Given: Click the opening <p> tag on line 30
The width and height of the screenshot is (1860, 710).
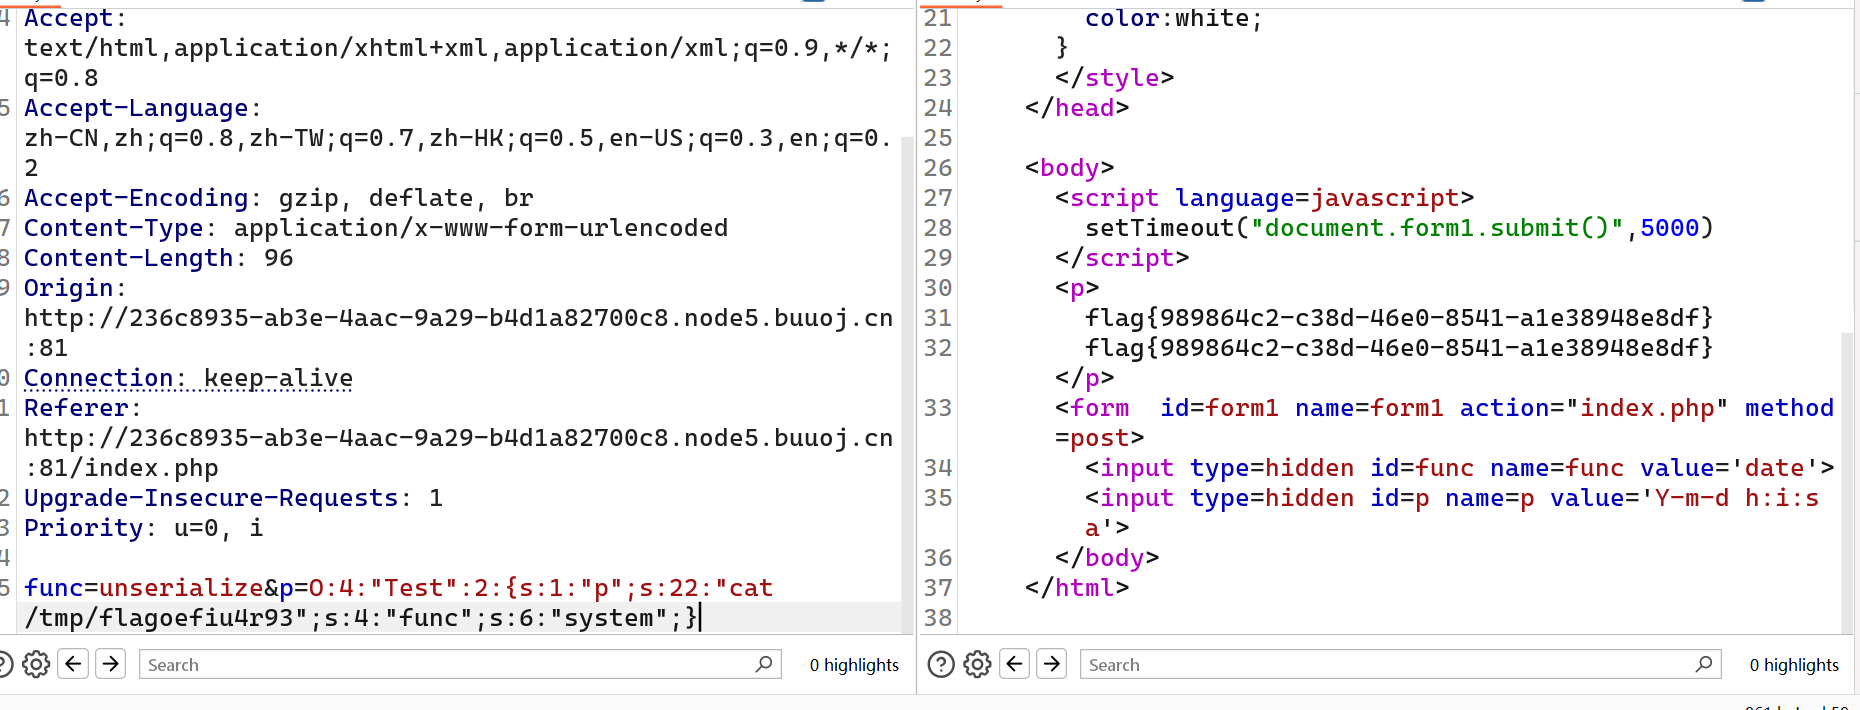Looking at the screenshot, I should pos(1077,288).
